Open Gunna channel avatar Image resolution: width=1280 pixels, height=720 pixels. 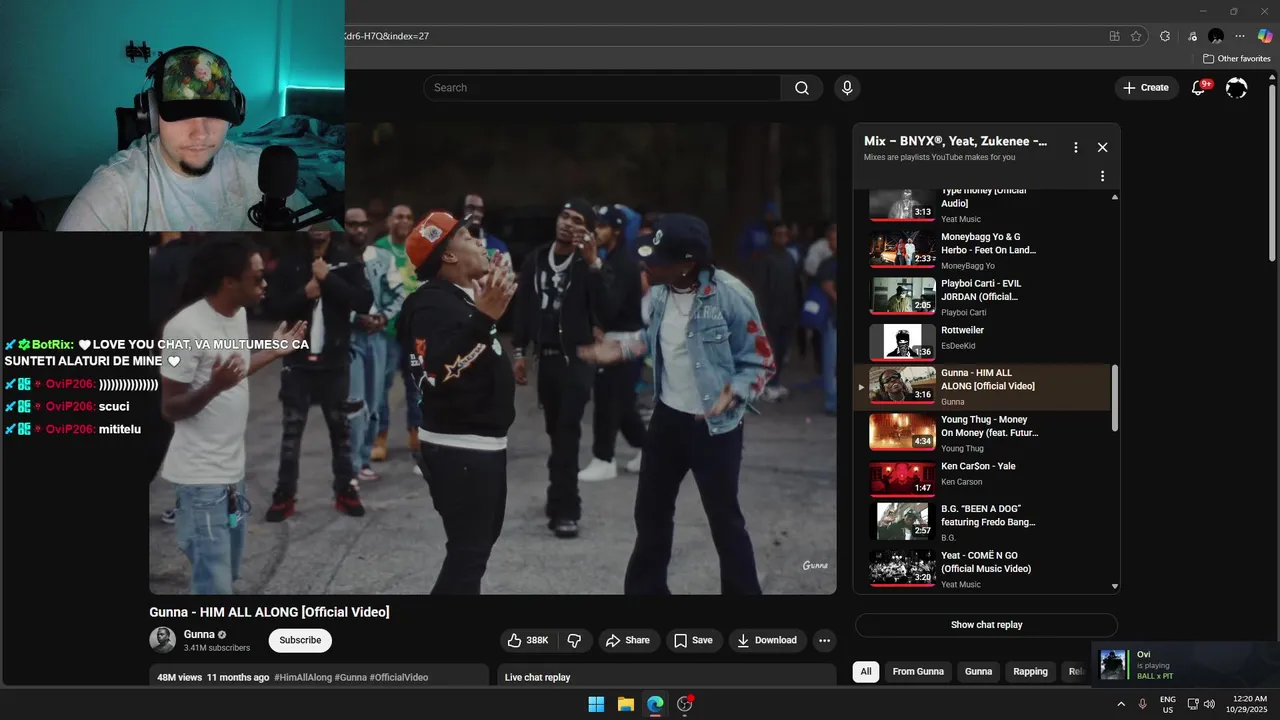pos(162,640)
